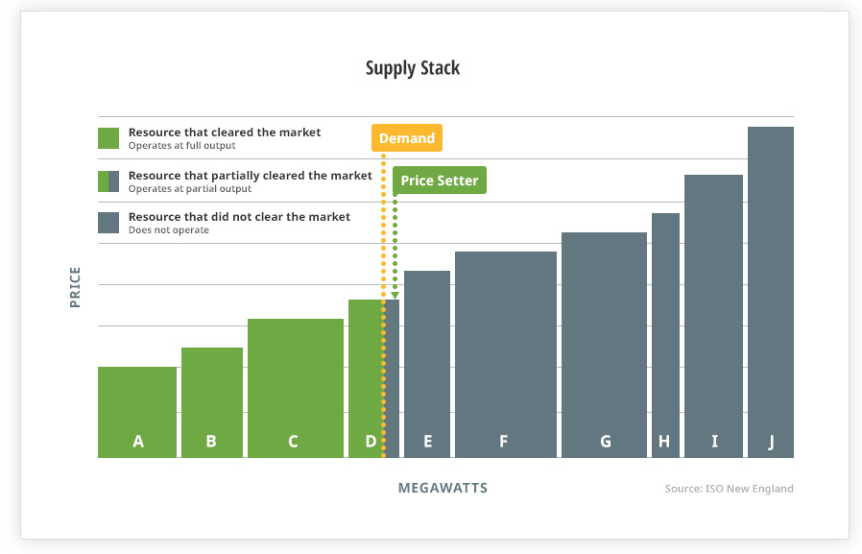Click the green-gray partially cleared legend swatch
This screenshot has width=862, height=554.
[108, 181]
